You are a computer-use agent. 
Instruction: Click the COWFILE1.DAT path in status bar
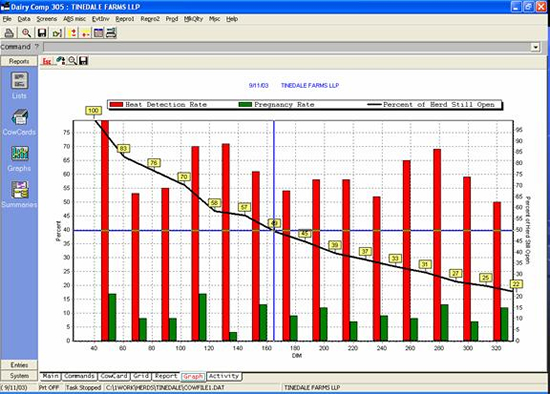coord(165,388)
